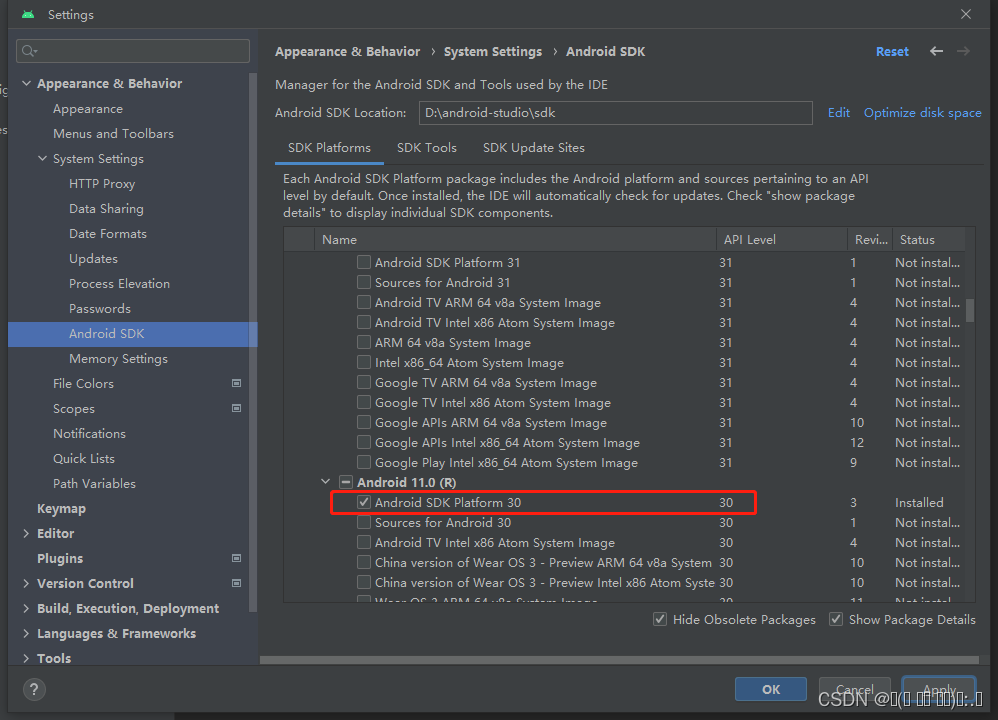Switch to the SDK Tools tab
The image size is (998, 720).
(x=426, y=148)
